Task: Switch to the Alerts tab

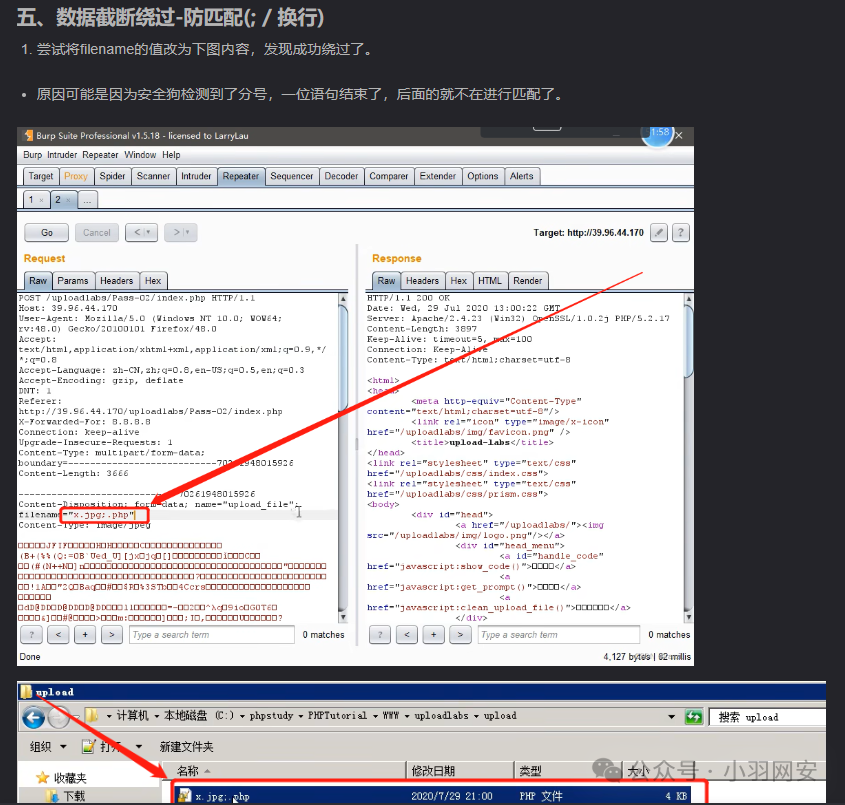Action: (522, 176)
